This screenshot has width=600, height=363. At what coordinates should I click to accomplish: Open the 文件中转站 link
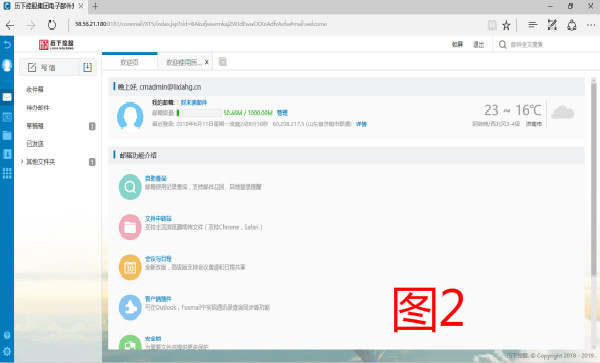point(158,218)
